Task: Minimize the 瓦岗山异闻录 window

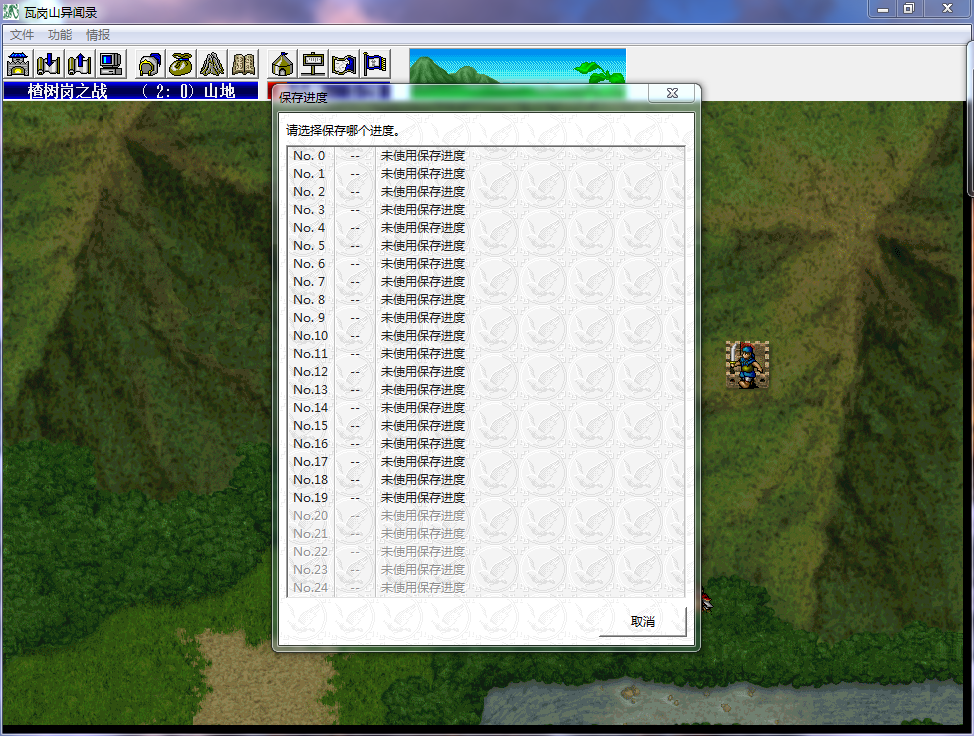Action: 882,9
